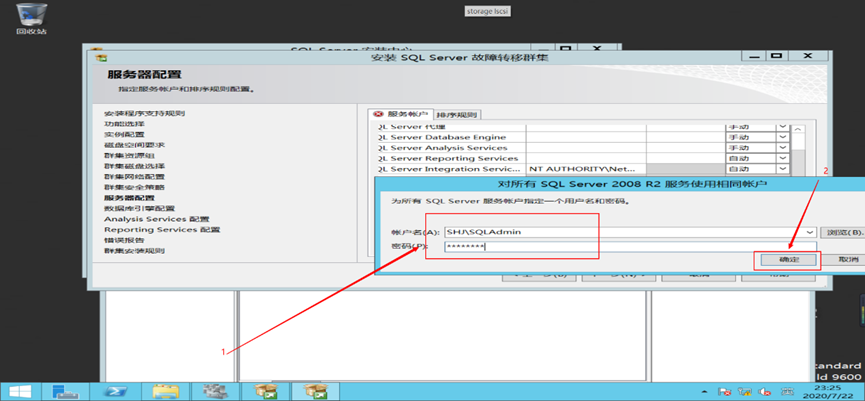
Task: Click the 数据库引擎配置 step
Action: [x=139, y=208]
